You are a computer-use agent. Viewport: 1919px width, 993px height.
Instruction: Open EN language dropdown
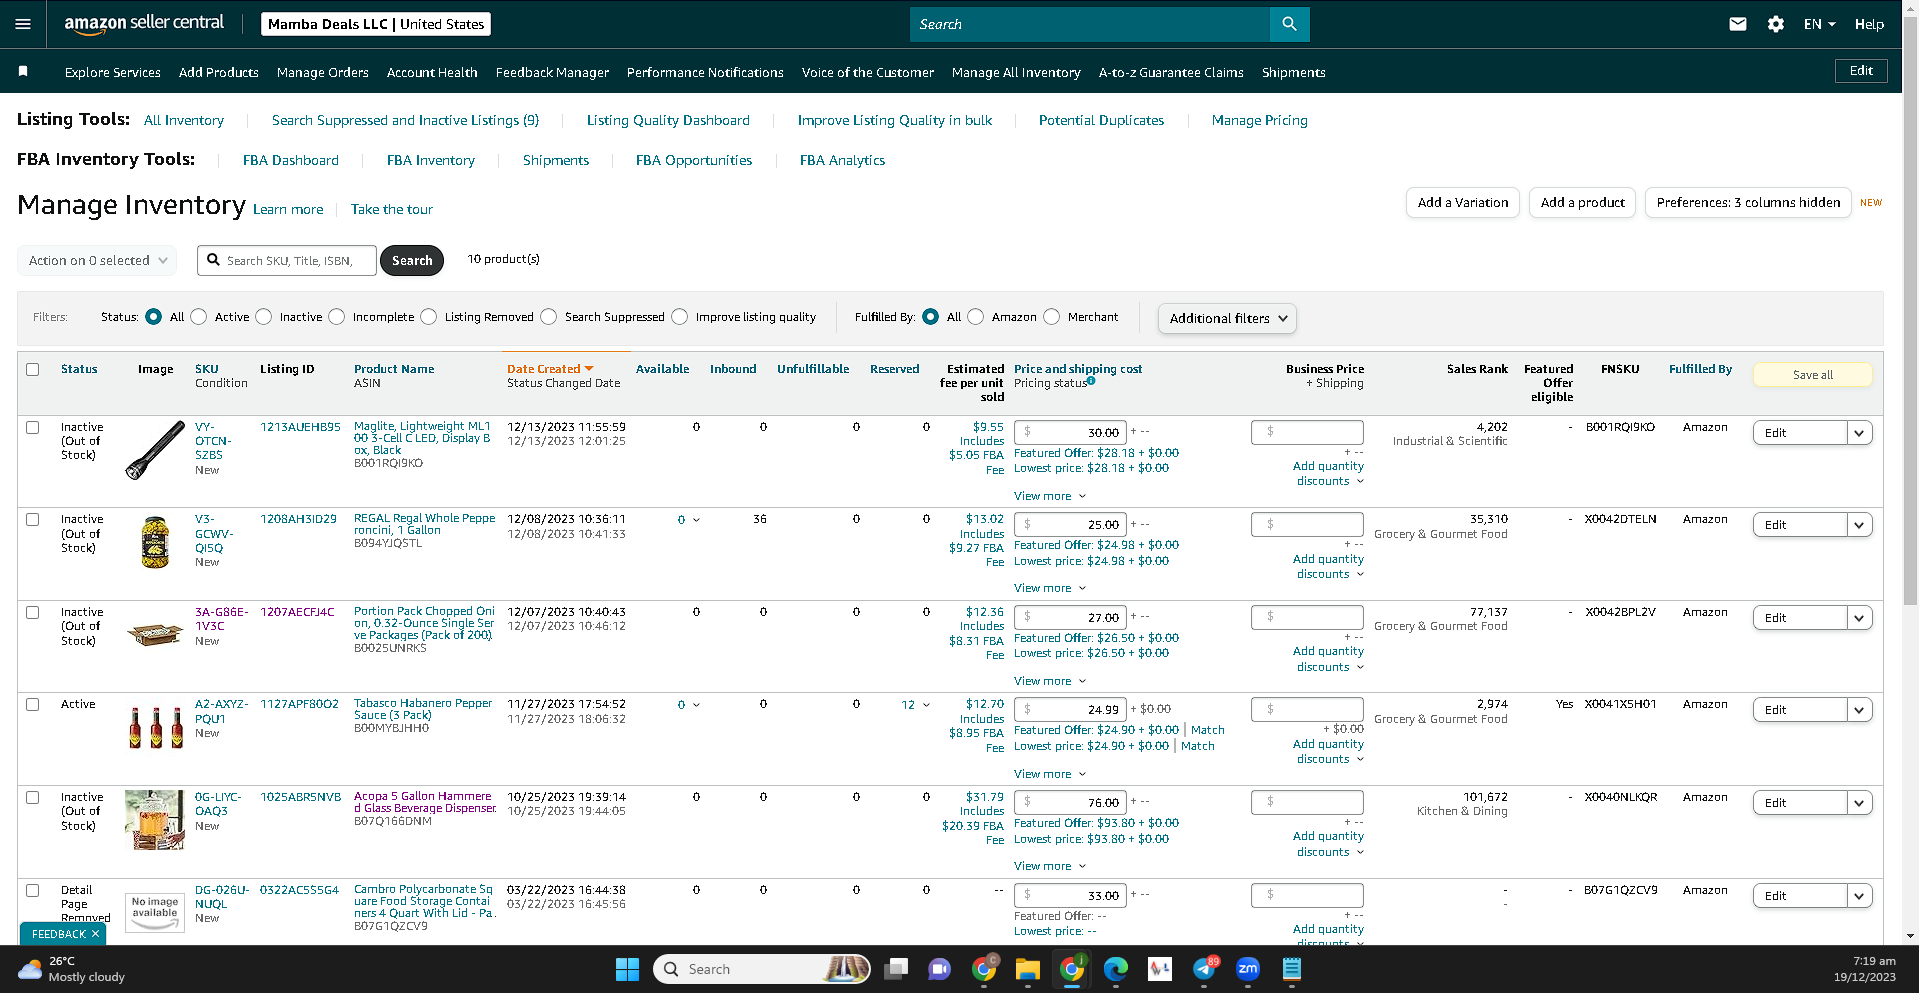(1819, 24)
